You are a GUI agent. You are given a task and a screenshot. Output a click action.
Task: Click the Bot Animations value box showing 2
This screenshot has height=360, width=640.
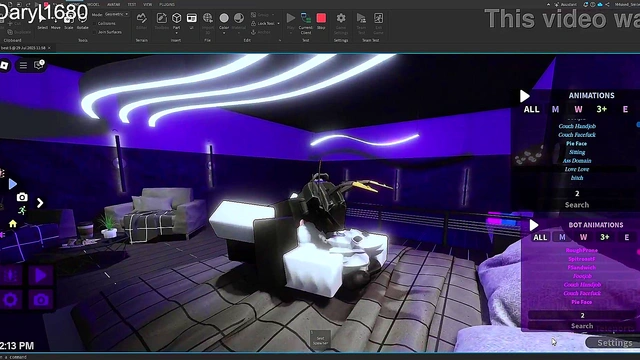pos(582,315)
